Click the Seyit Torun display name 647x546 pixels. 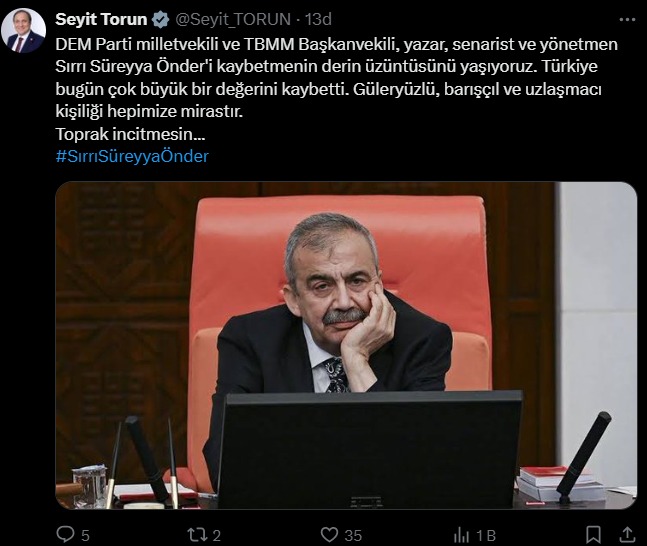click(x=101, y=19)
